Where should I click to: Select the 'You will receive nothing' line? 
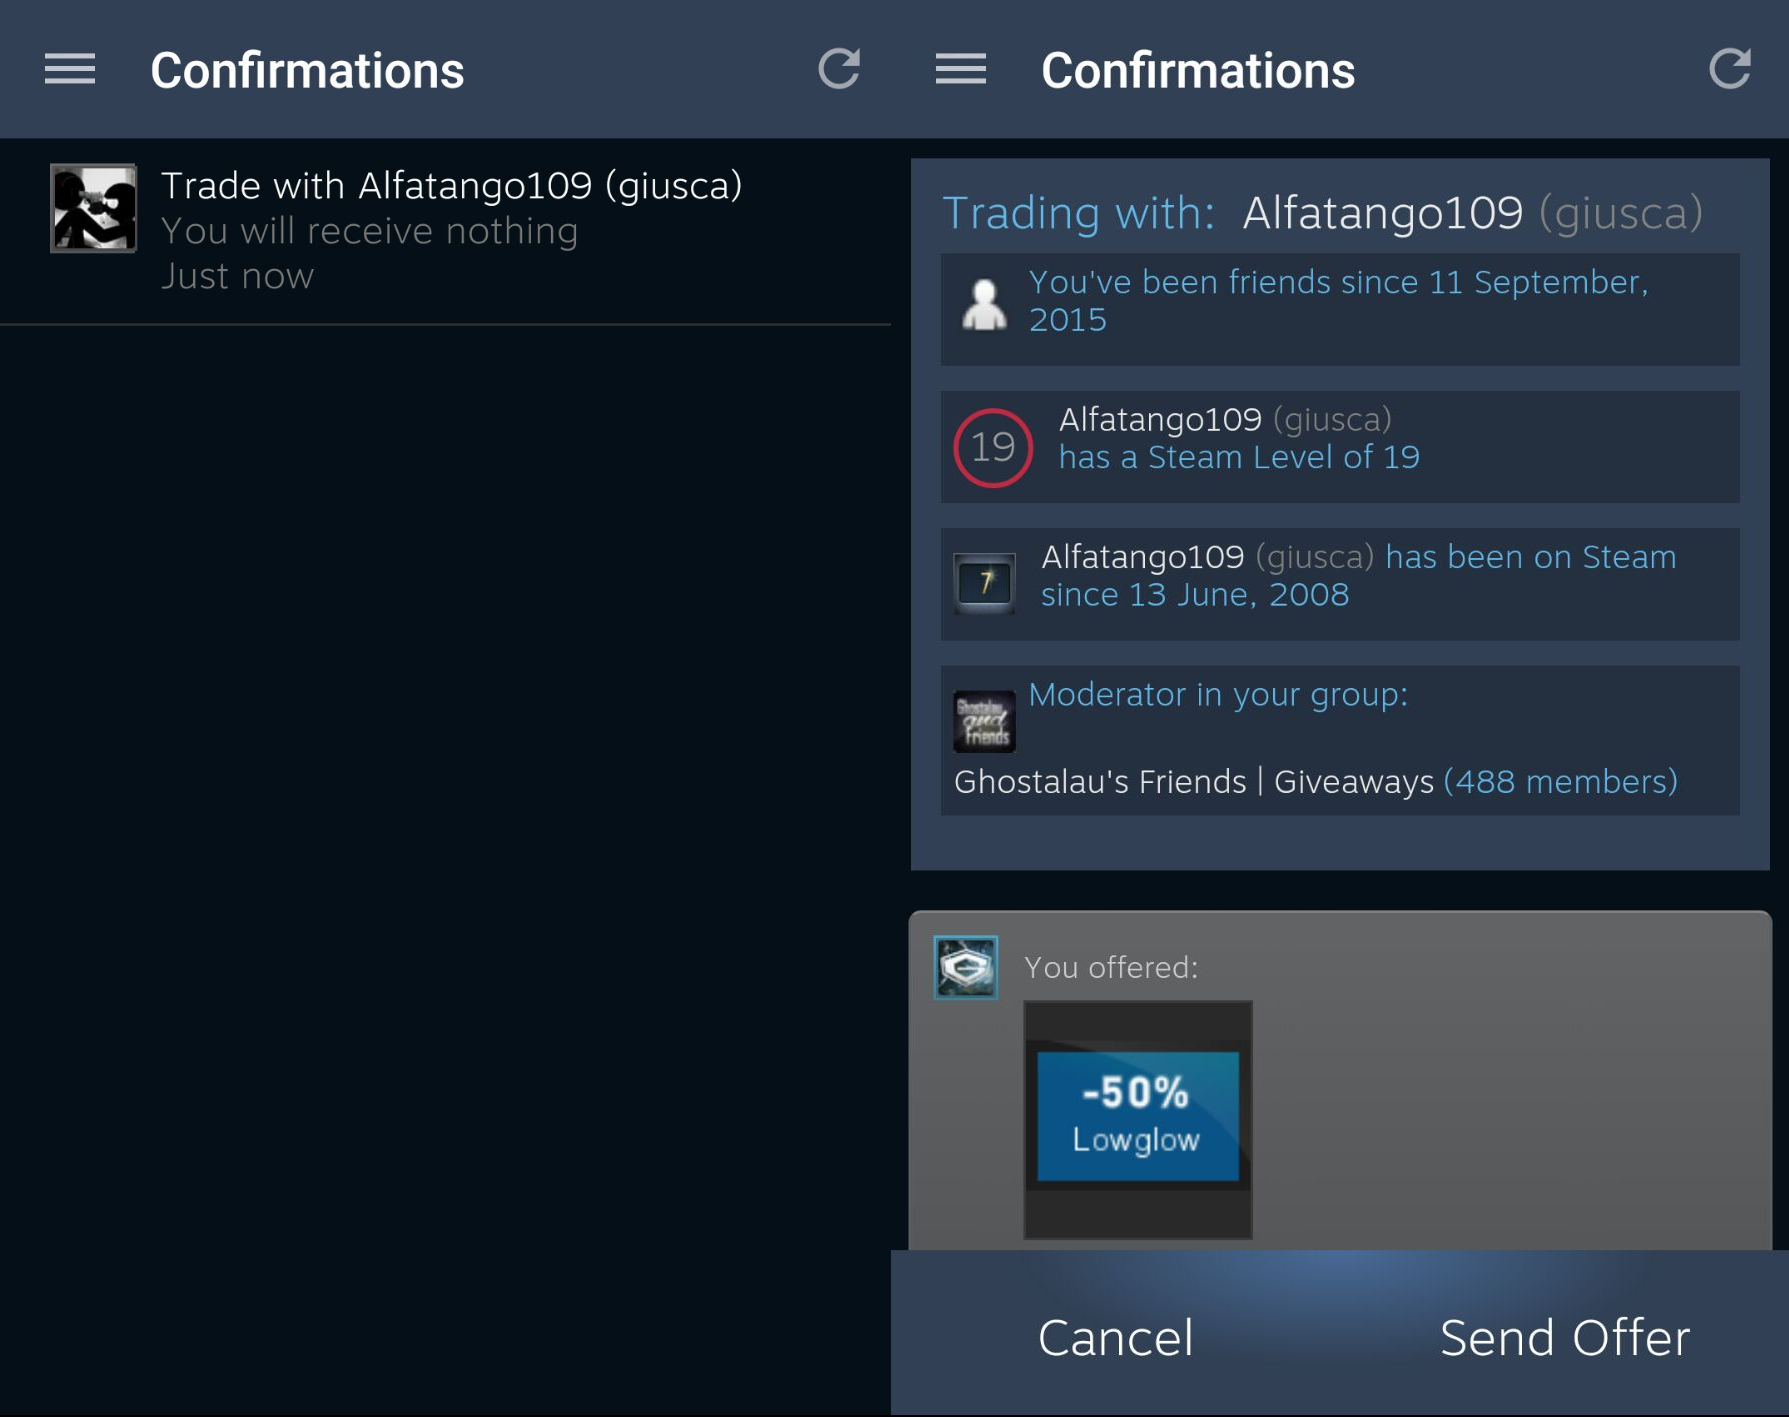click(369, 231)
